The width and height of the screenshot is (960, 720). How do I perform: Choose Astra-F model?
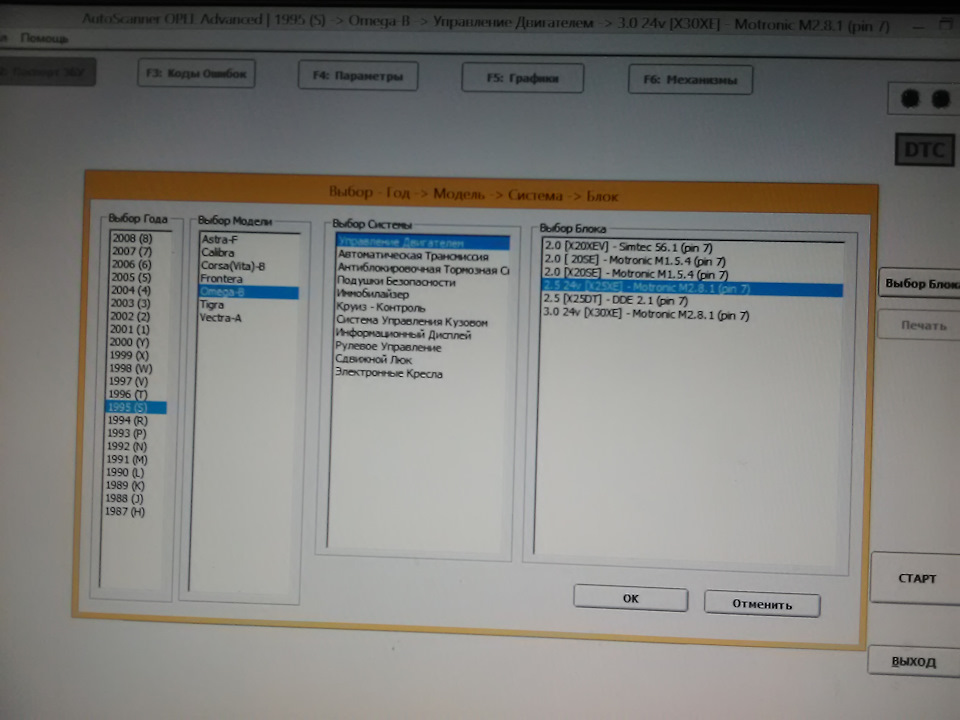[219, 239]
